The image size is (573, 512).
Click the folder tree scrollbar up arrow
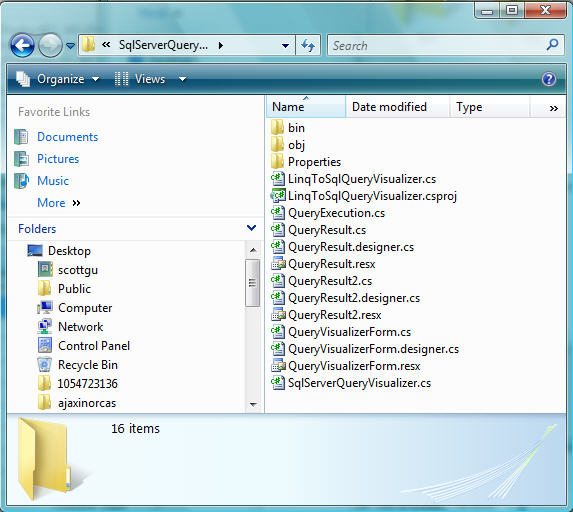[x=253, y=250]
